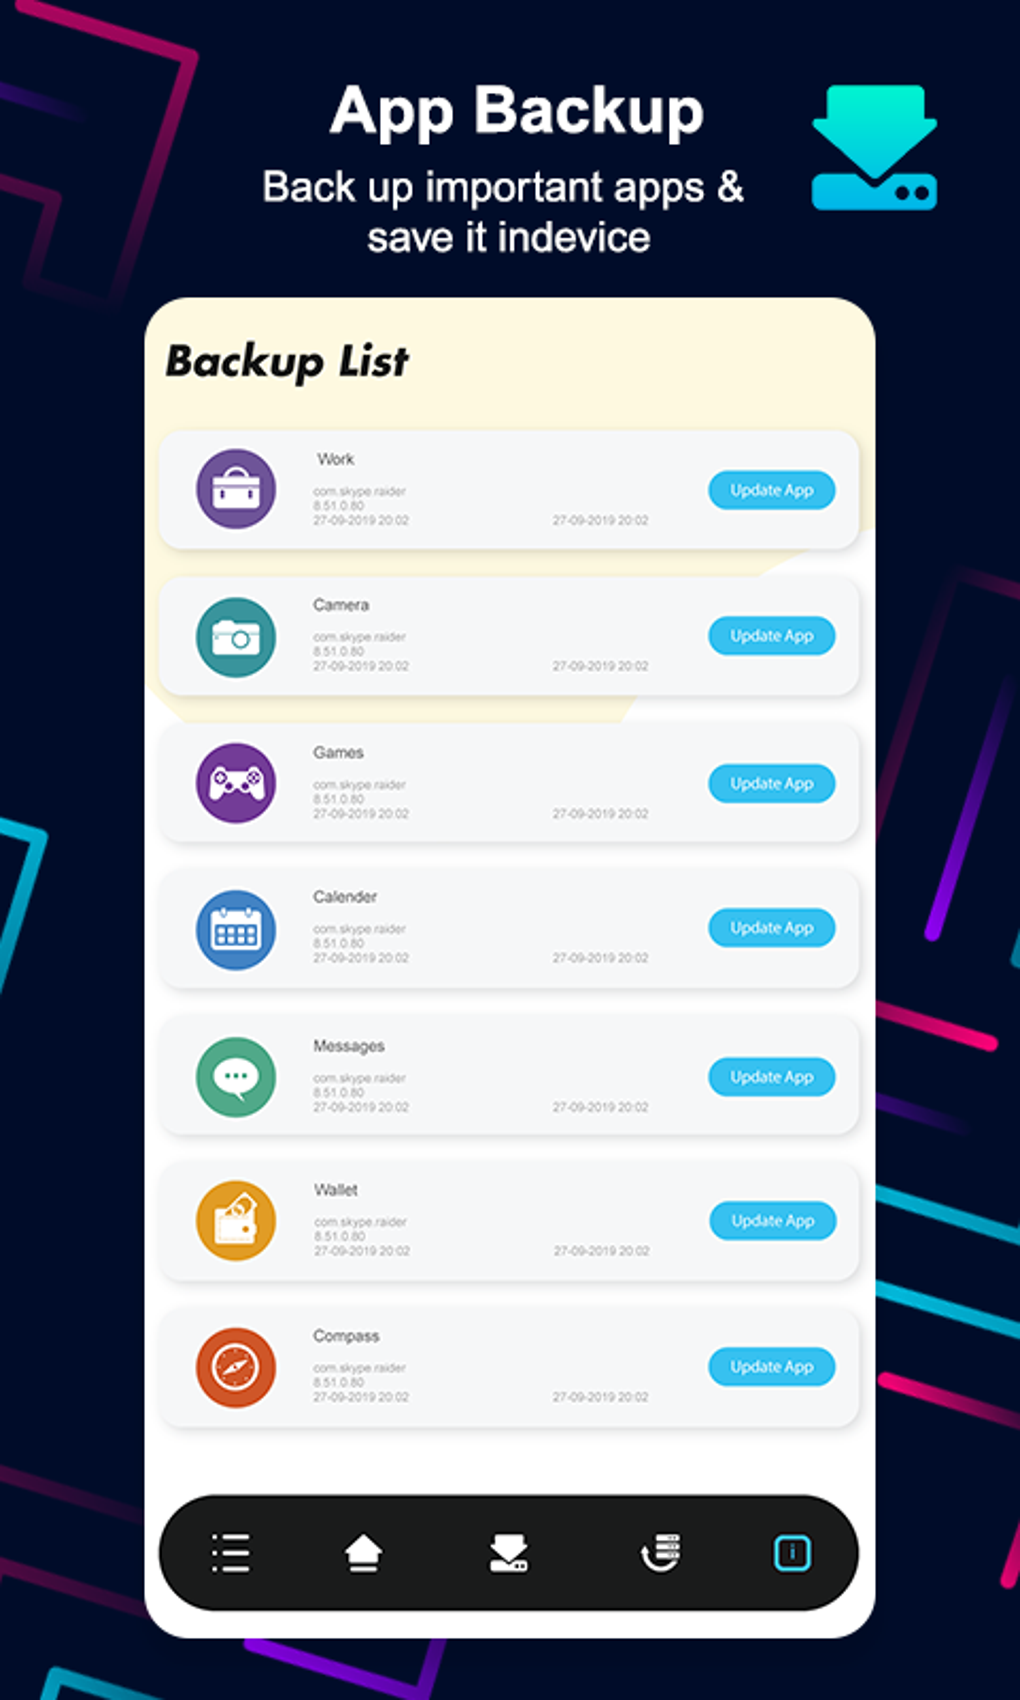
Task: Tap the home icon in bottom navigation
Action: (363, 1553)
